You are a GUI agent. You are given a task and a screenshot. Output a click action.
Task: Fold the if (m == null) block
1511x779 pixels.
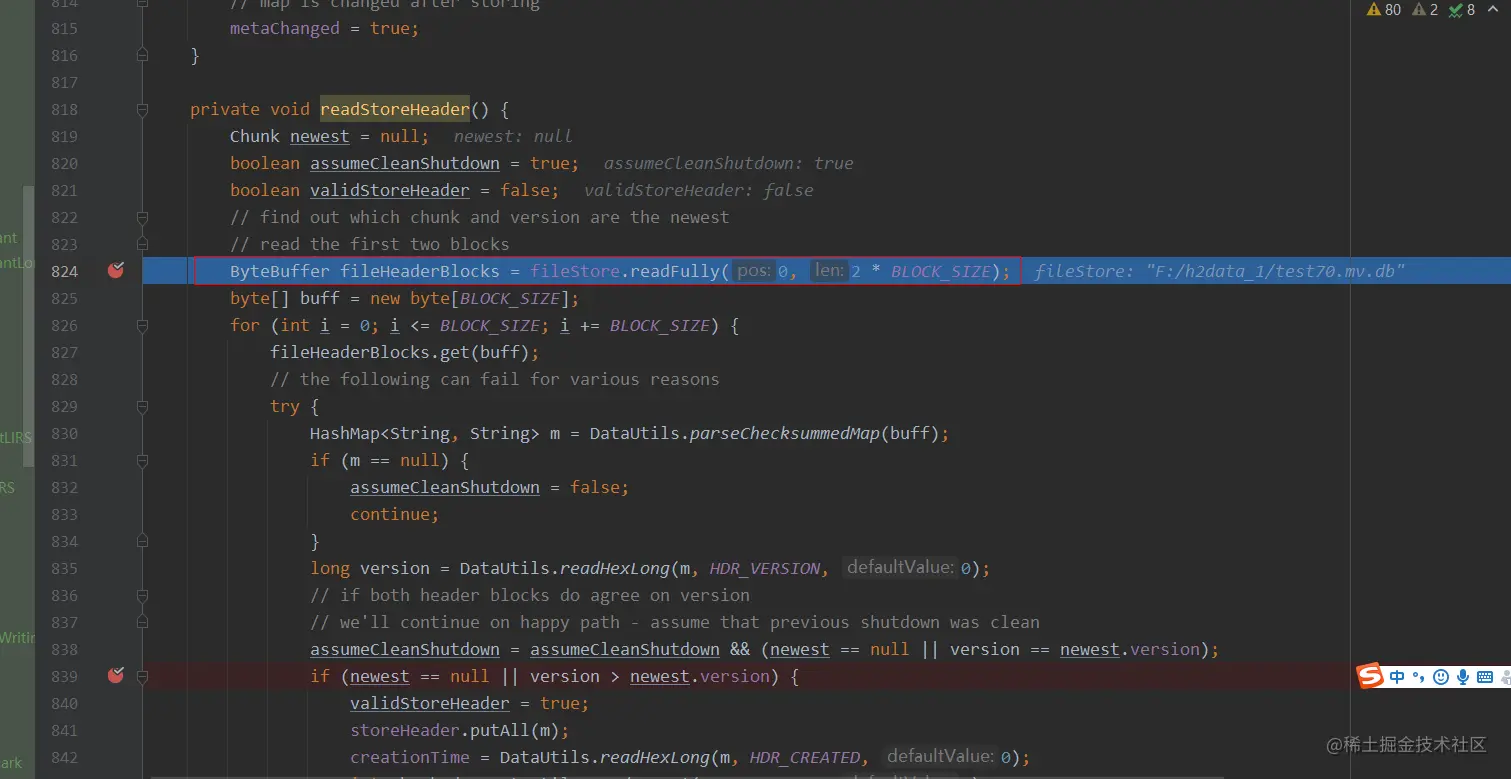click(142, 460)
